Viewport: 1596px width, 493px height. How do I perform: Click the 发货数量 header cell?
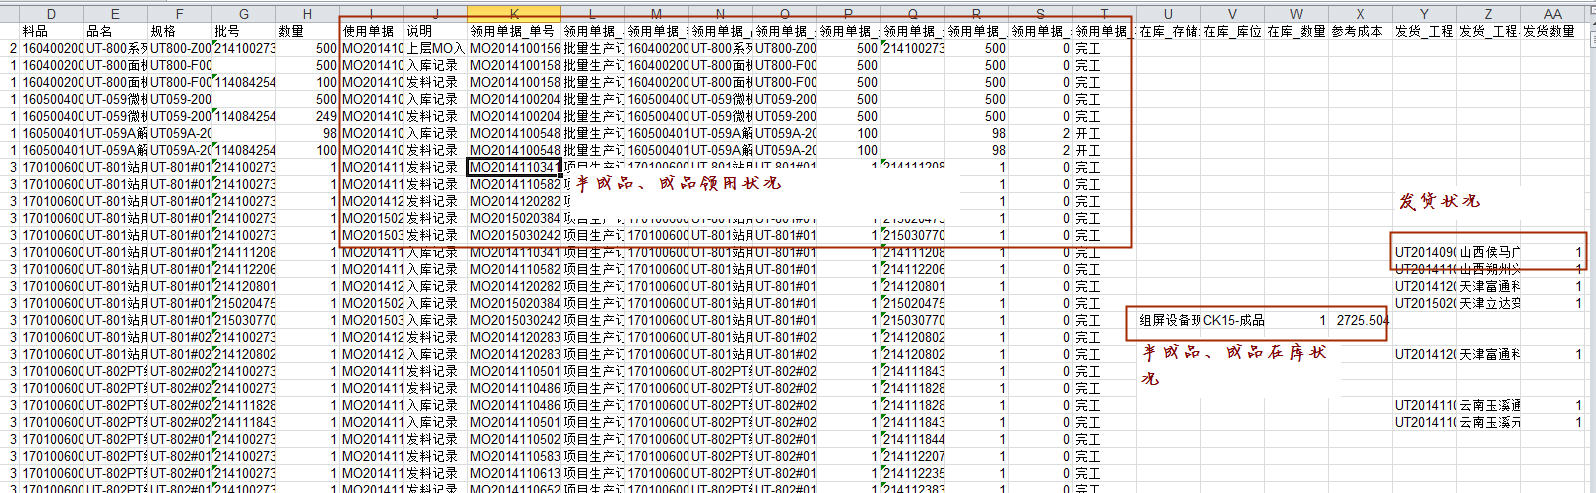coord(1553,31)
